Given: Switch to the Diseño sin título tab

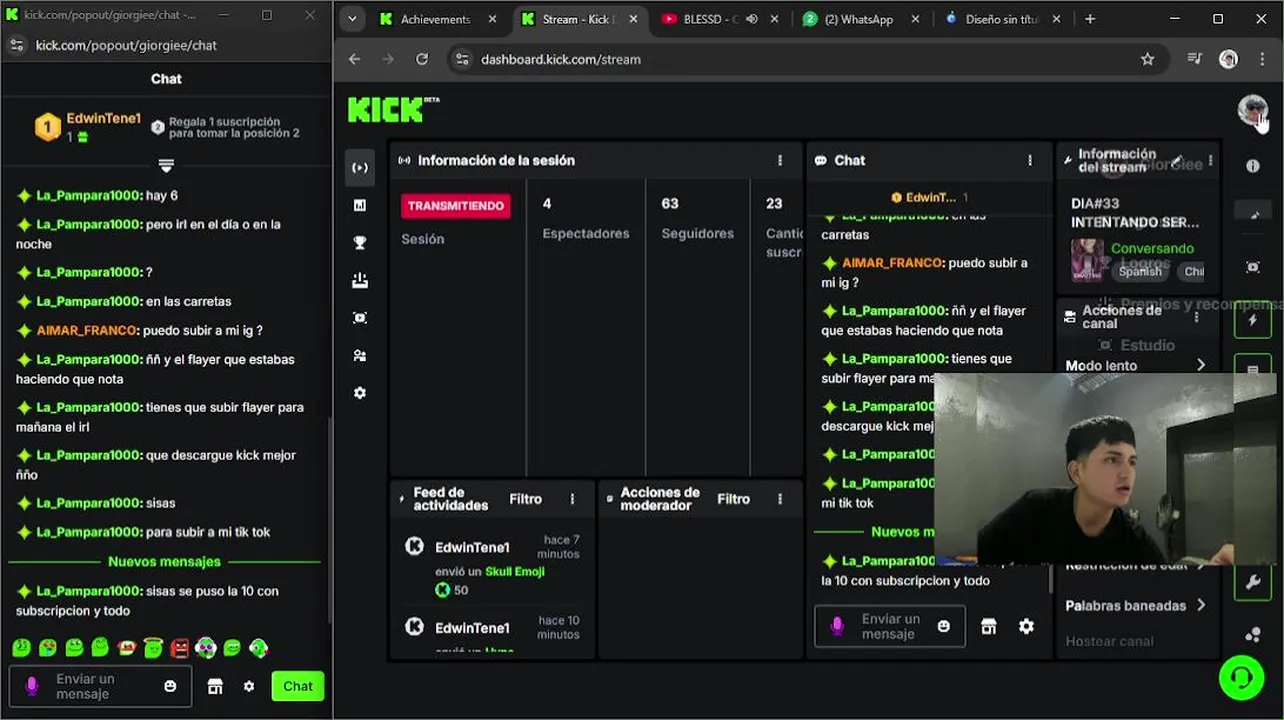Looking at the screenshot, I should point(1000,19).
